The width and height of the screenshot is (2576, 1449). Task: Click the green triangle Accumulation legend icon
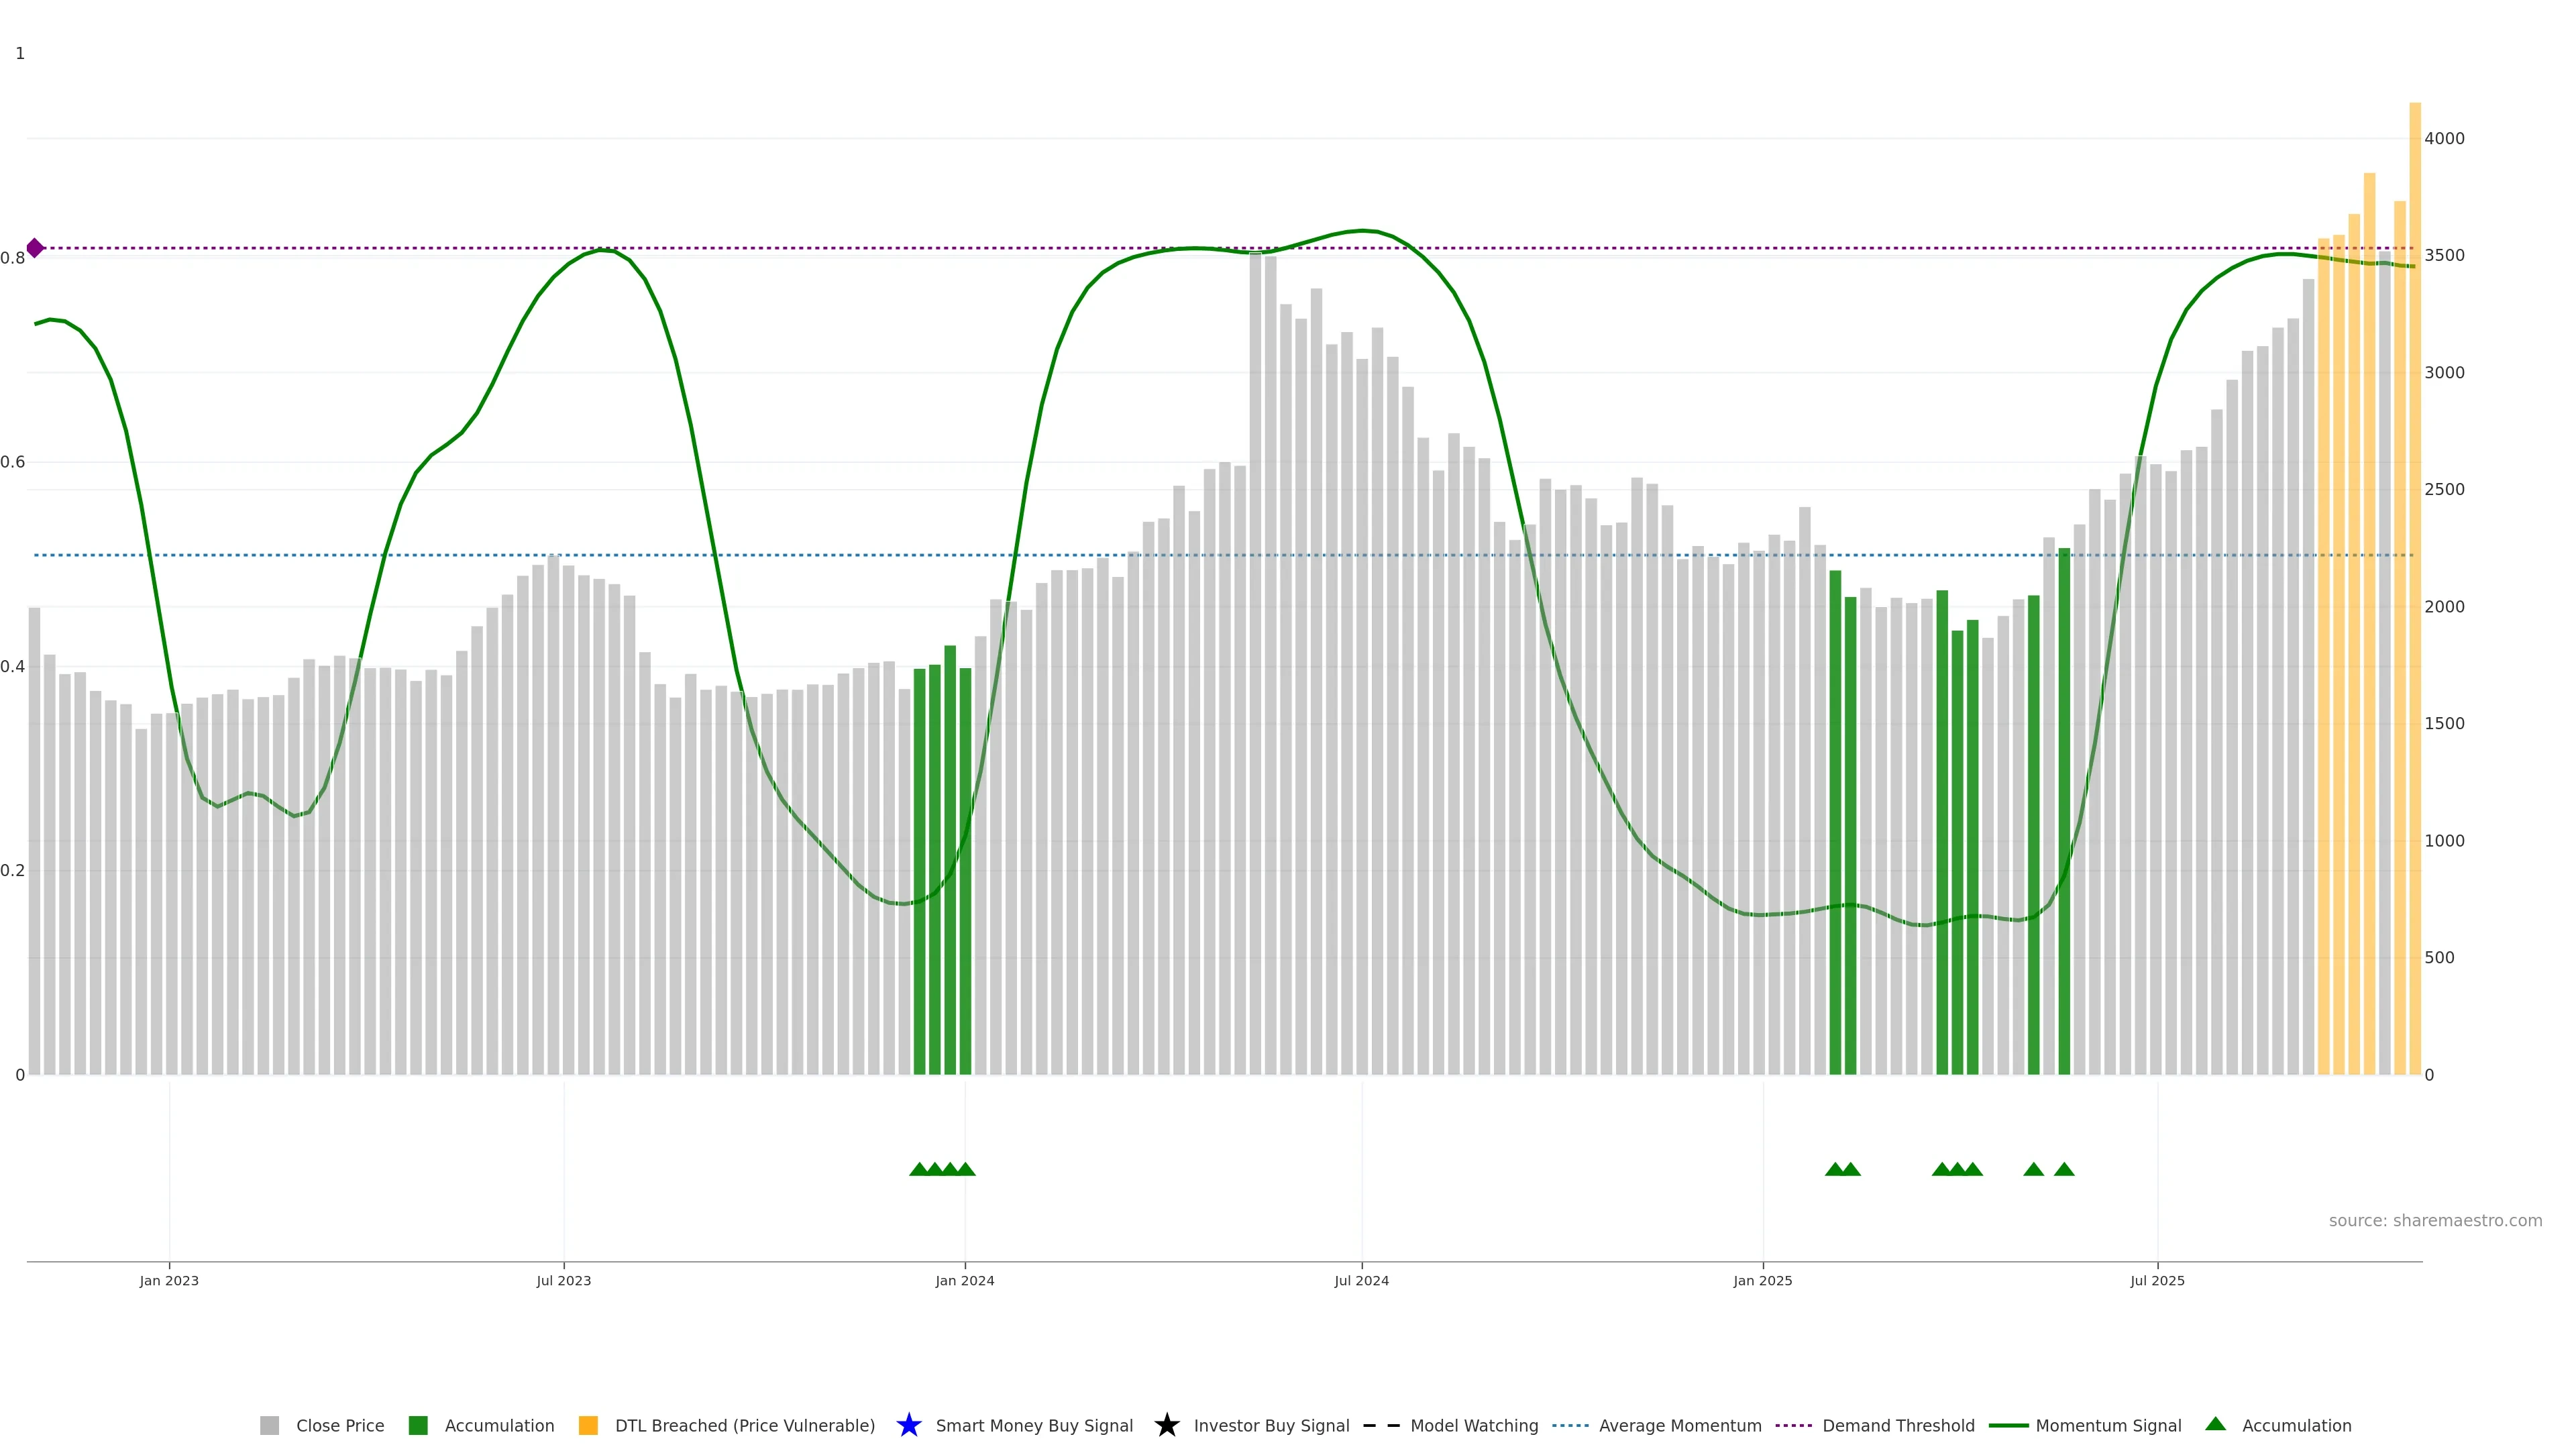(2215, 1424)
